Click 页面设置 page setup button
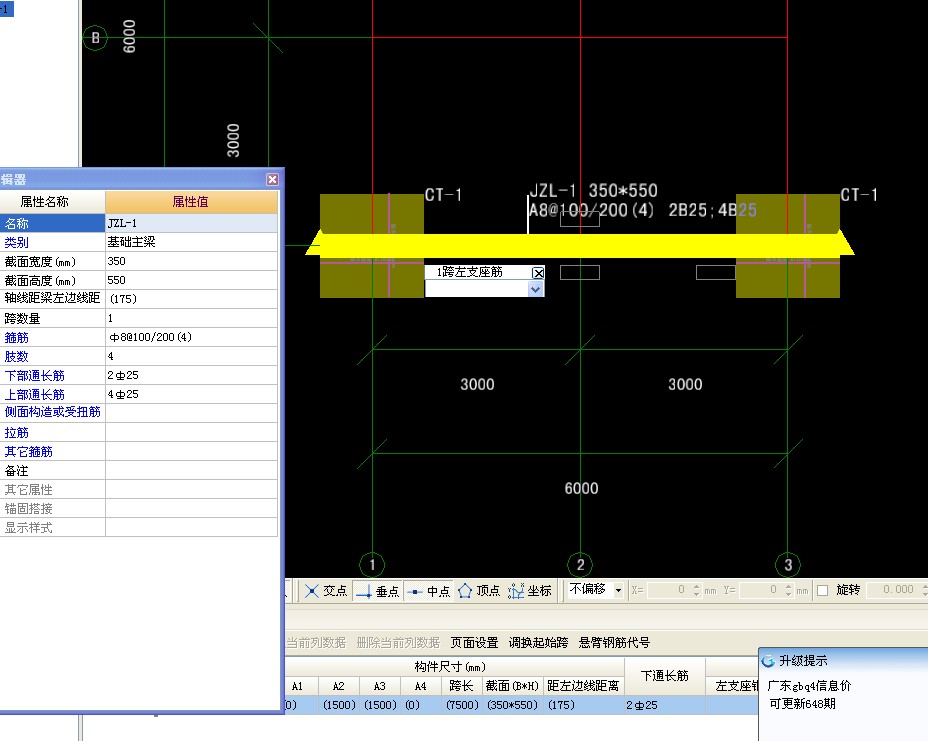This screenshot has height=741, width=928. pos(474,643)
